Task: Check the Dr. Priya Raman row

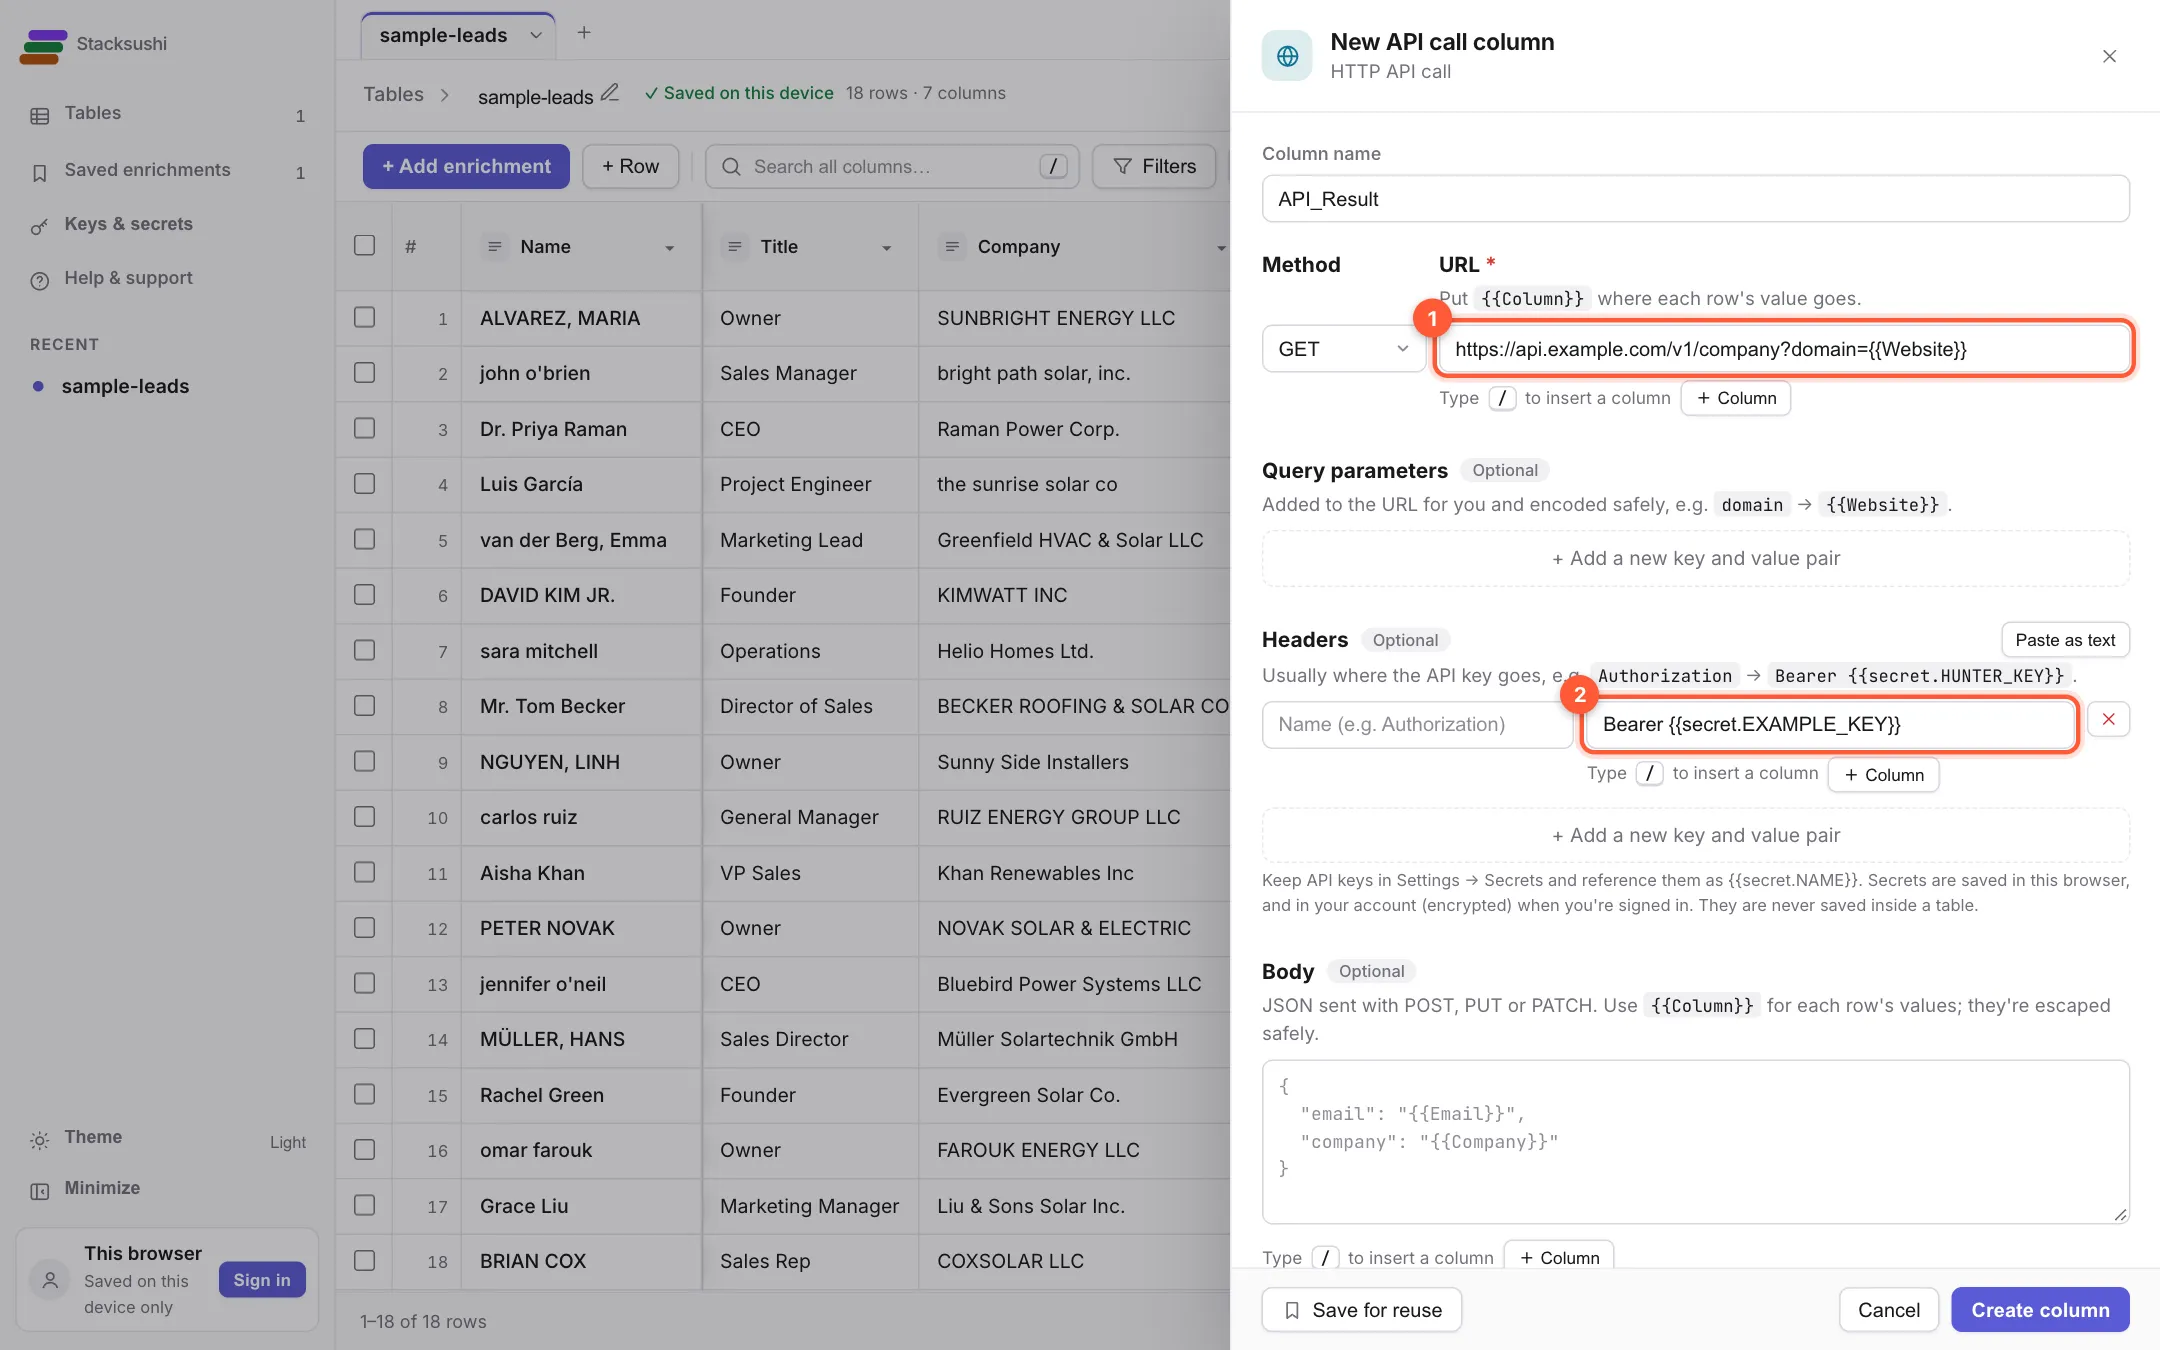Action: click(364, 429)
